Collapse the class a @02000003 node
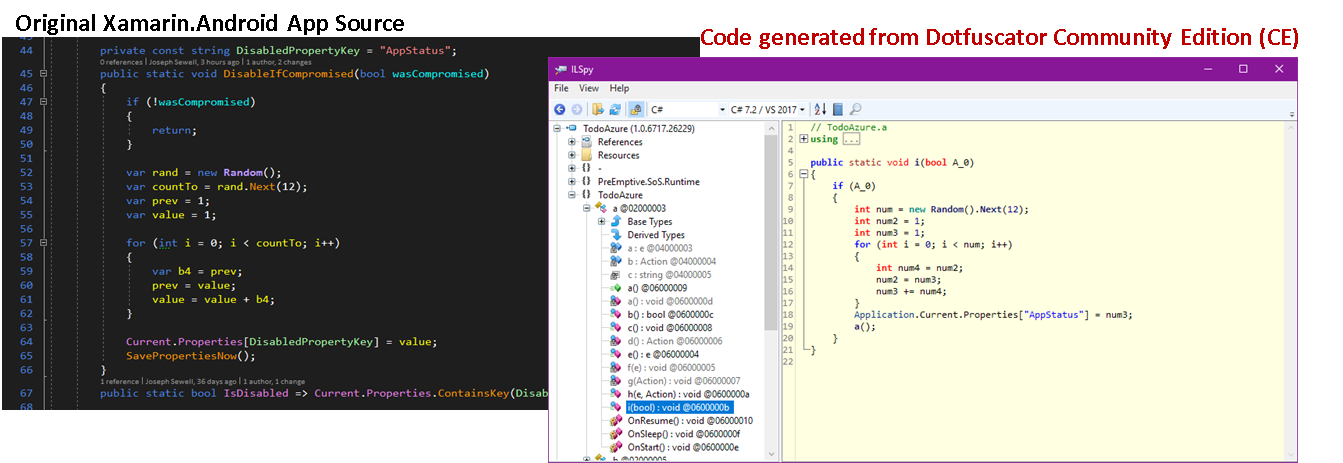The width and height of the screenshot is (1343, 463). [586, 208]
